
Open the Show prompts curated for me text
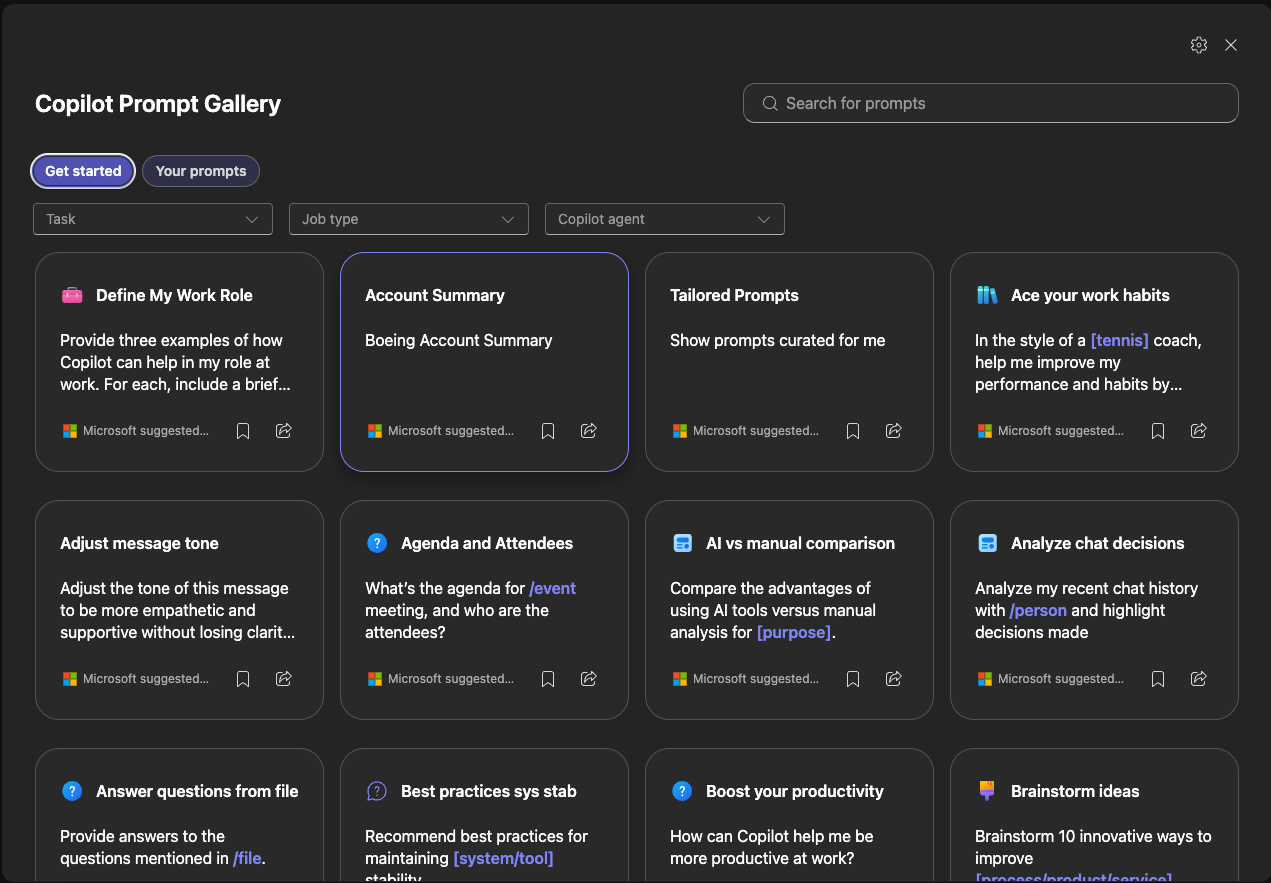tap(778, 340)
